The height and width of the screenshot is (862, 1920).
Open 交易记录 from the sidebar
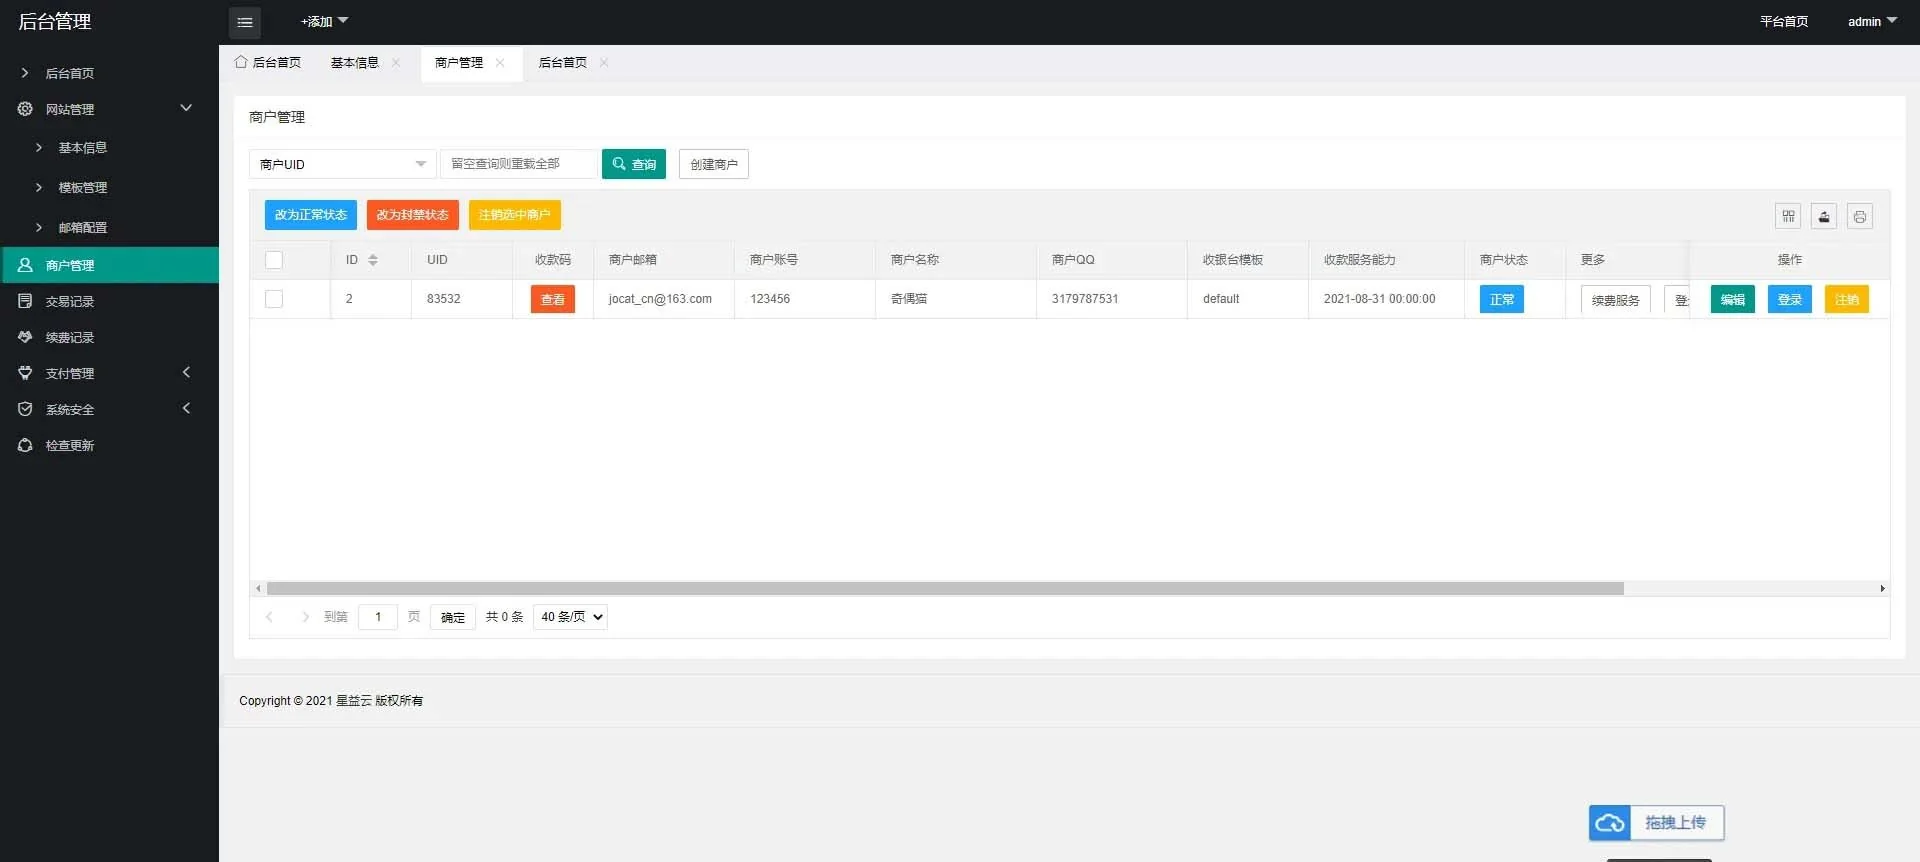pyautogui.click(x=69, y=301)
